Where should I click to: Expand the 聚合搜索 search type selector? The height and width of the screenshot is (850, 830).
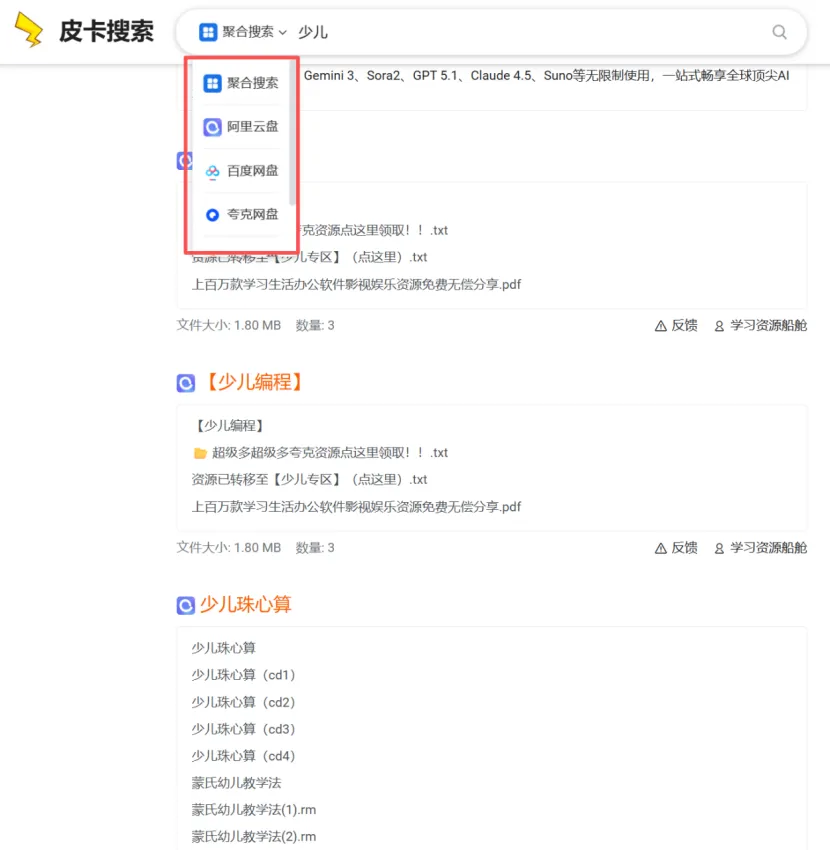[243, 32]
